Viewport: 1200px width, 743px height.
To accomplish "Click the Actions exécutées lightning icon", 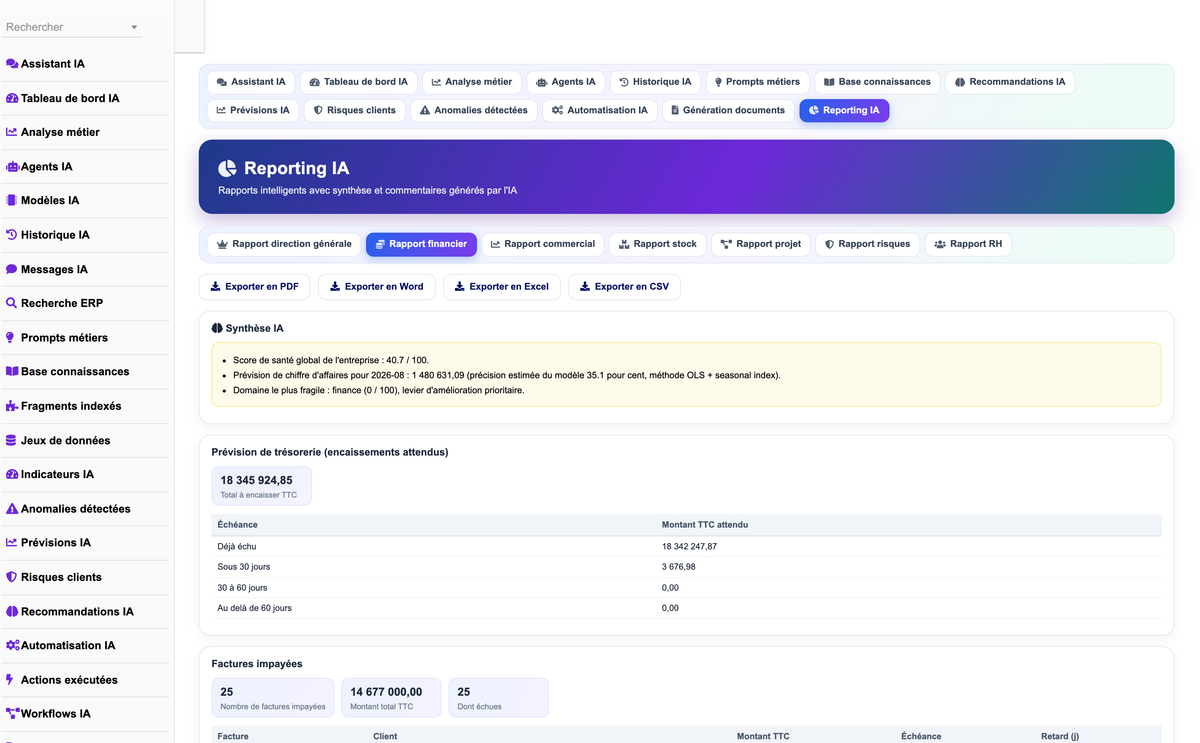I will pos(10,679).
